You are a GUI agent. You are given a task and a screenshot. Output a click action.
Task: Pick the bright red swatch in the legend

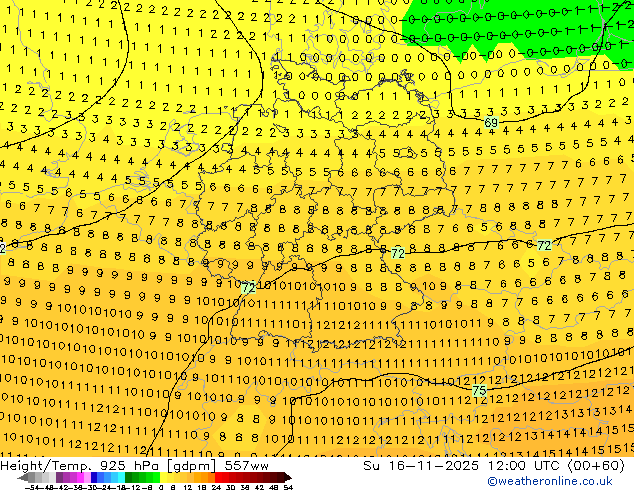click(x=218, y=478)
